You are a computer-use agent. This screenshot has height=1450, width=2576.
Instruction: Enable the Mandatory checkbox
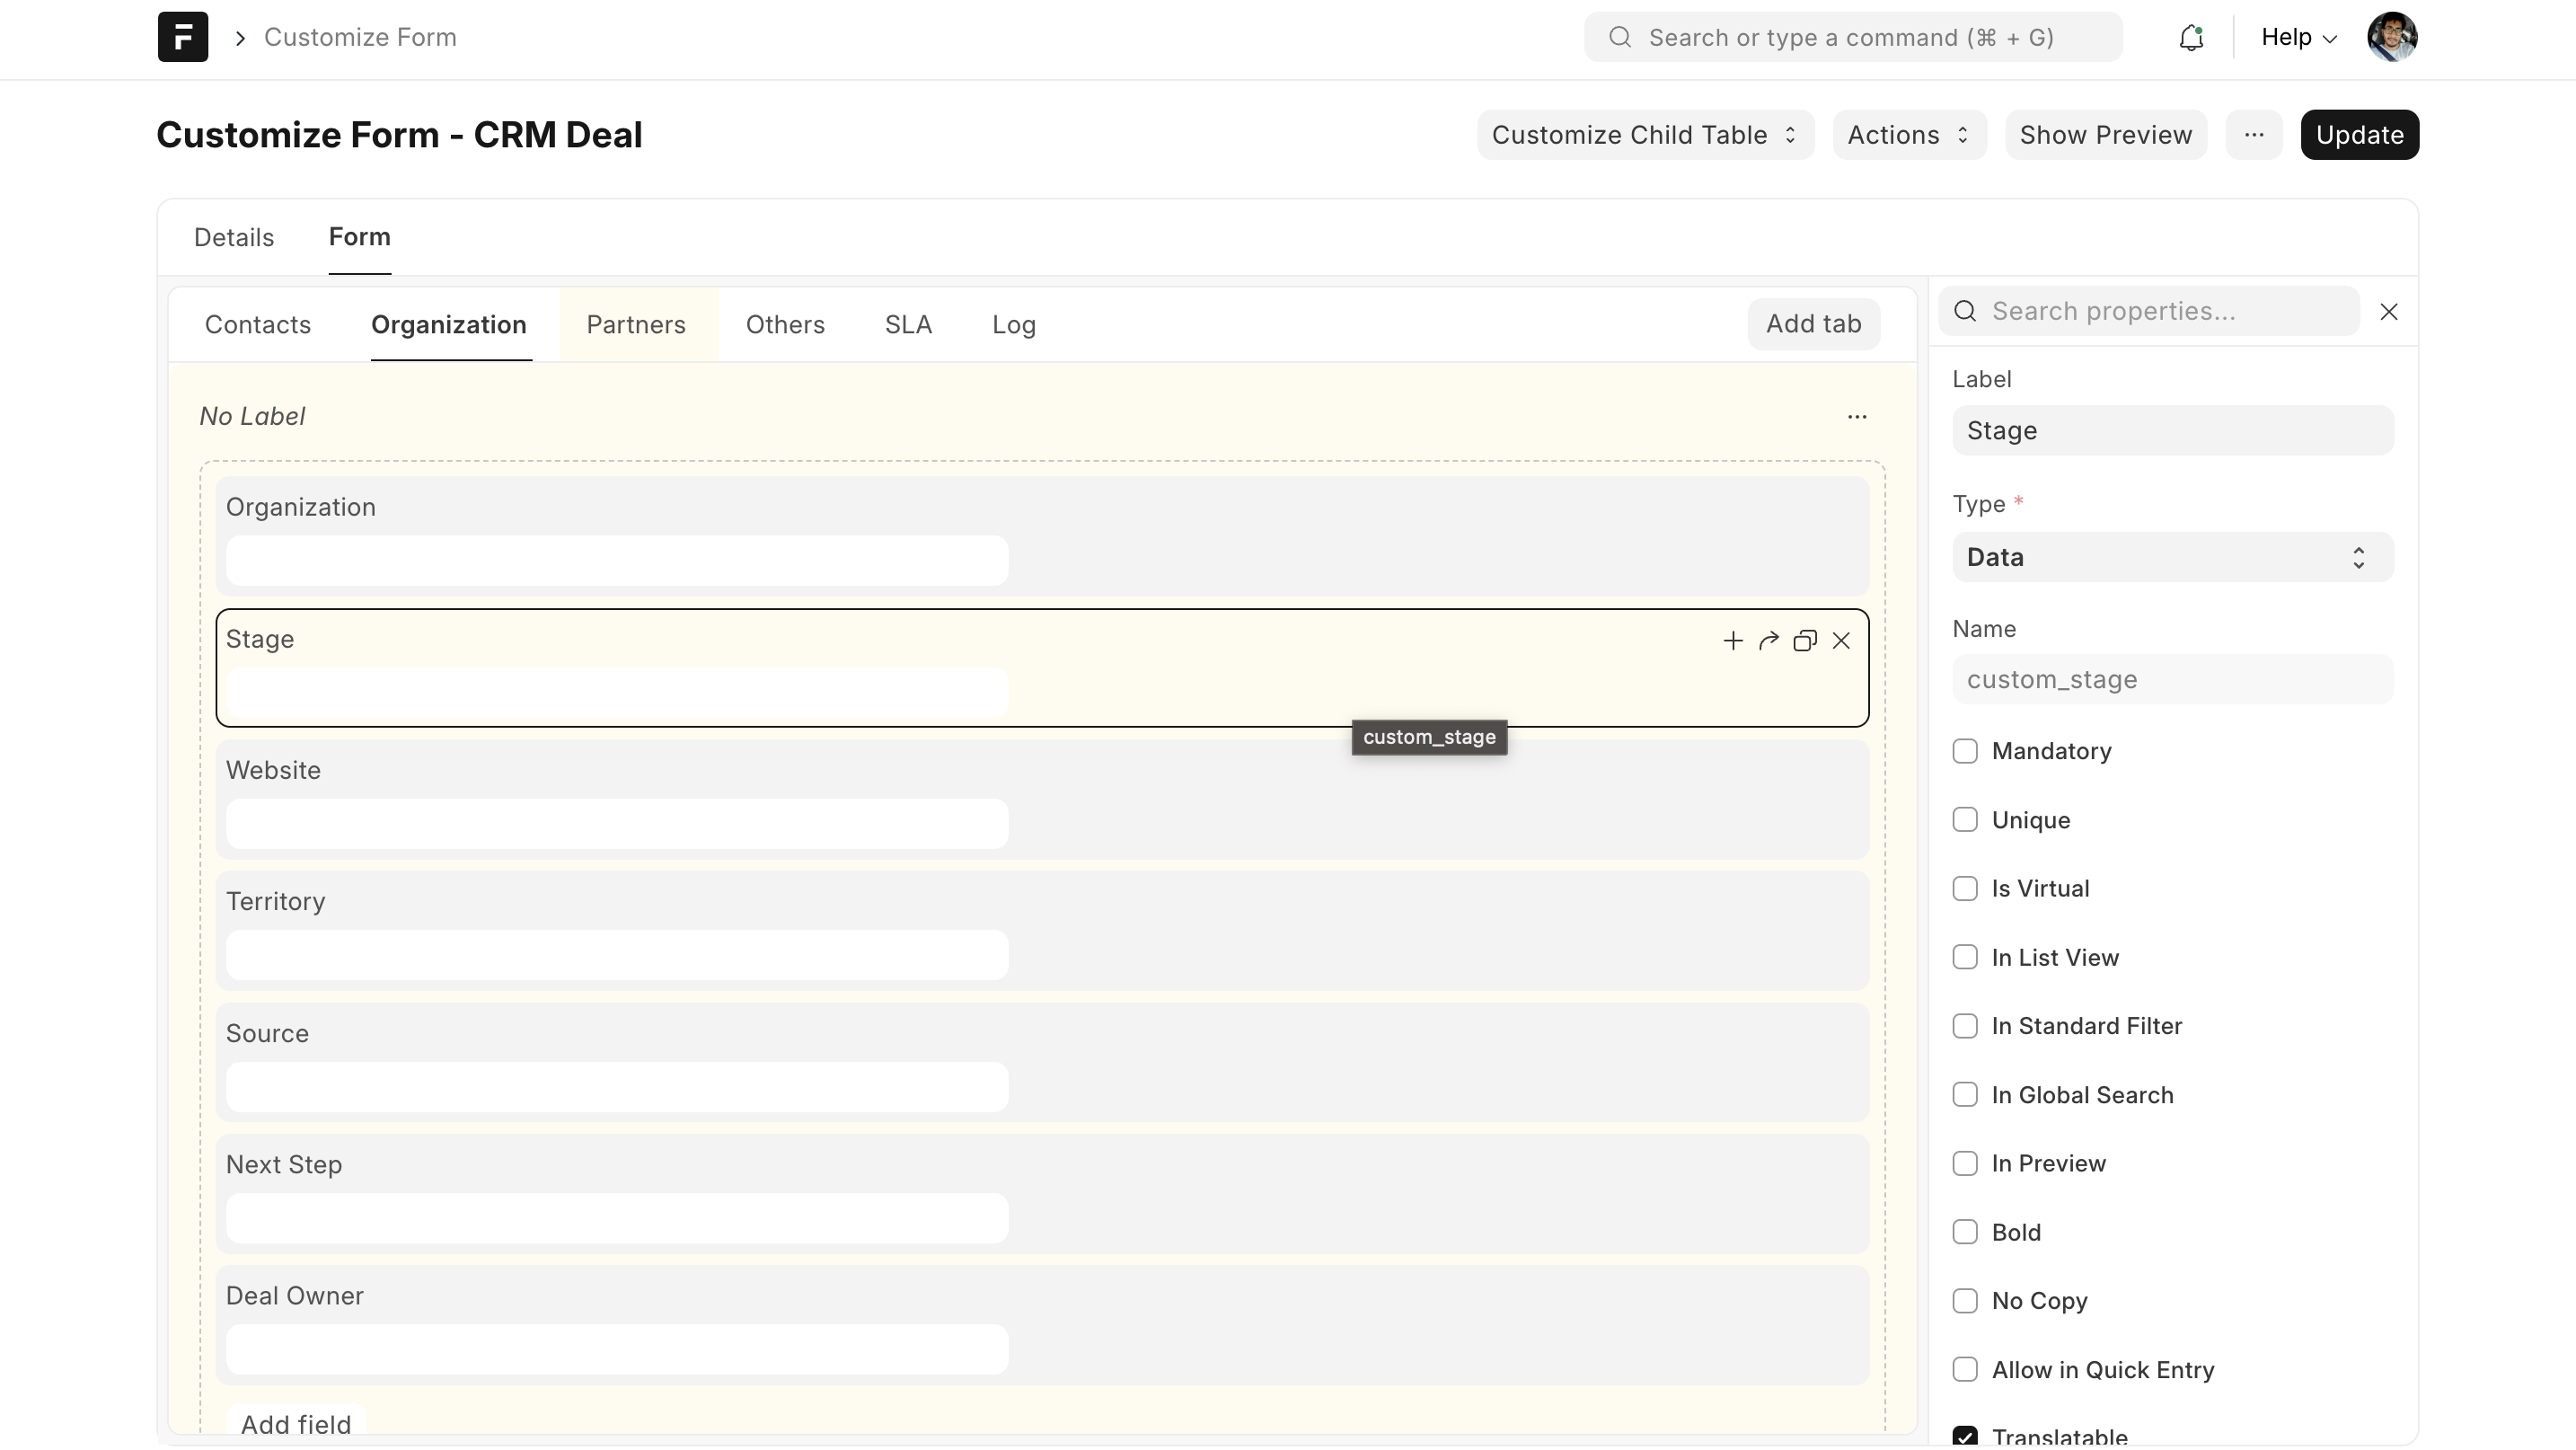click(1965, 751)
